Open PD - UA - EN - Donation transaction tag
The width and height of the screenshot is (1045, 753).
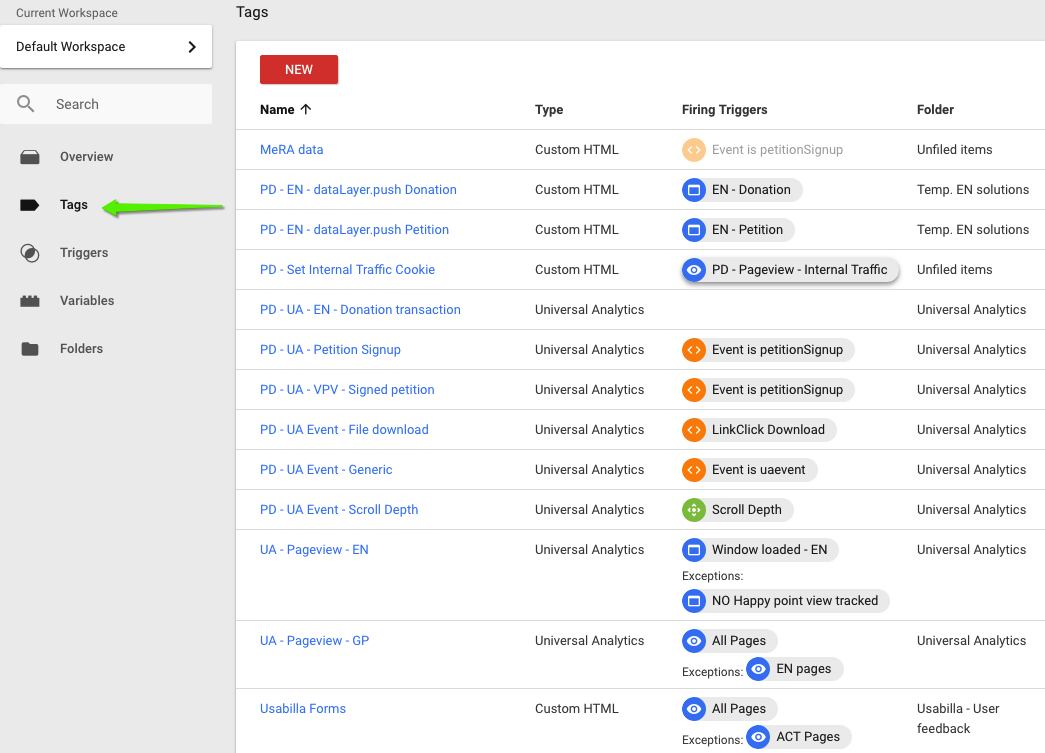coord(360,310)
